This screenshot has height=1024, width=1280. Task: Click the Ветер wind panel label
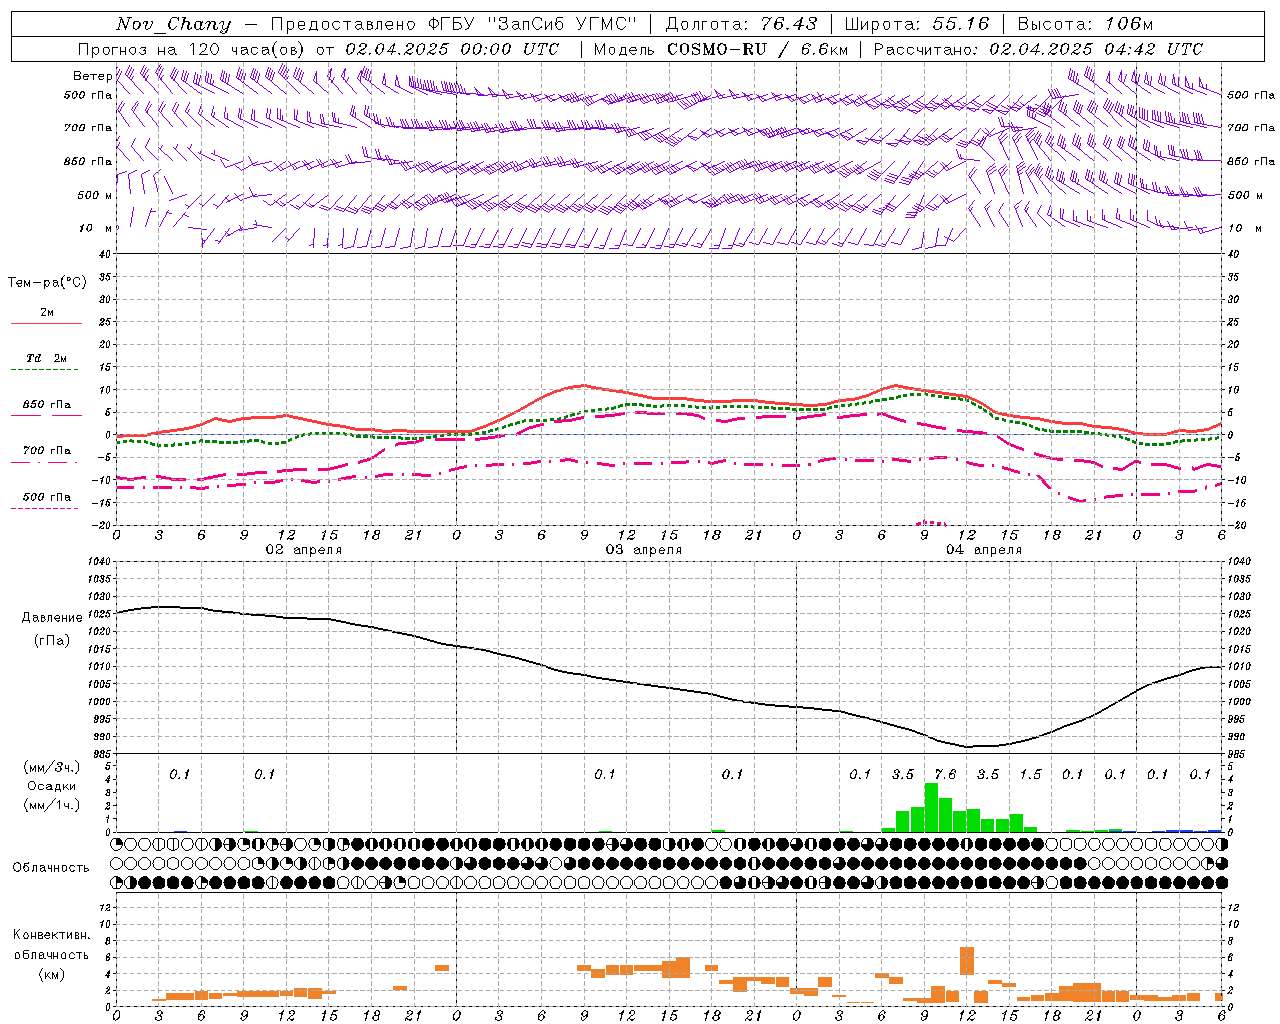(x=92, y=76)
